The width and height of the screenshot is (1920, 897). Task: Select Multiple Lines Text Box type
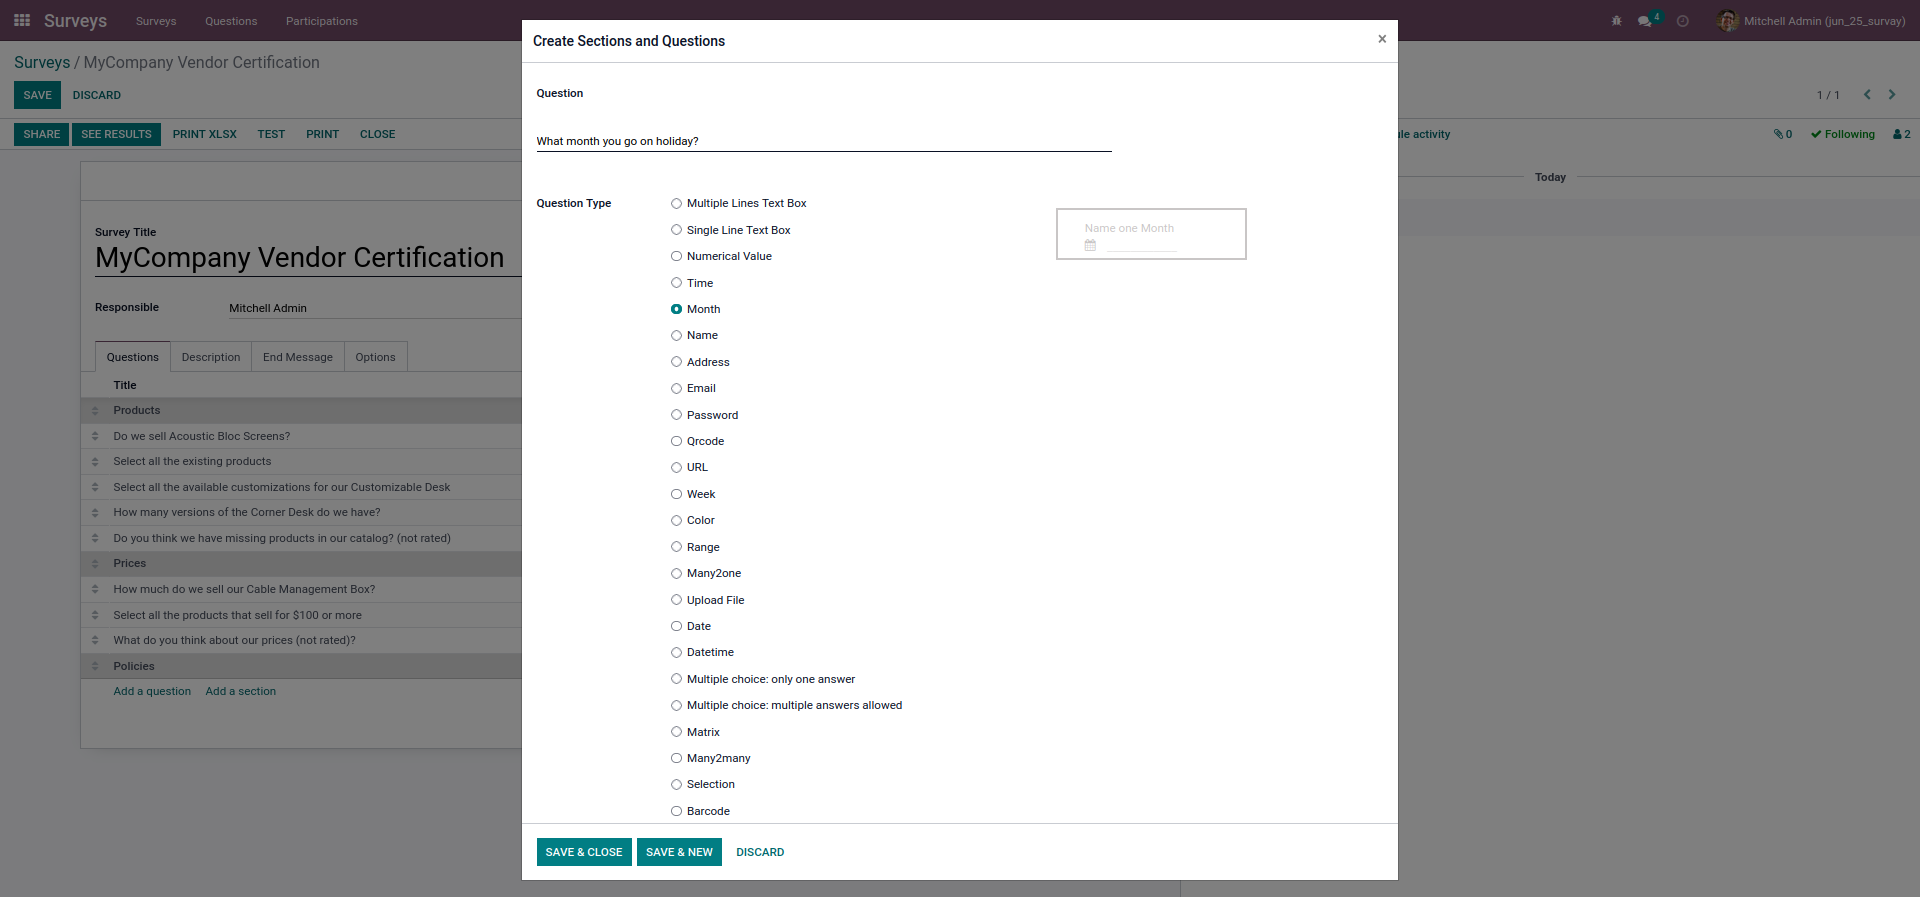677,203
